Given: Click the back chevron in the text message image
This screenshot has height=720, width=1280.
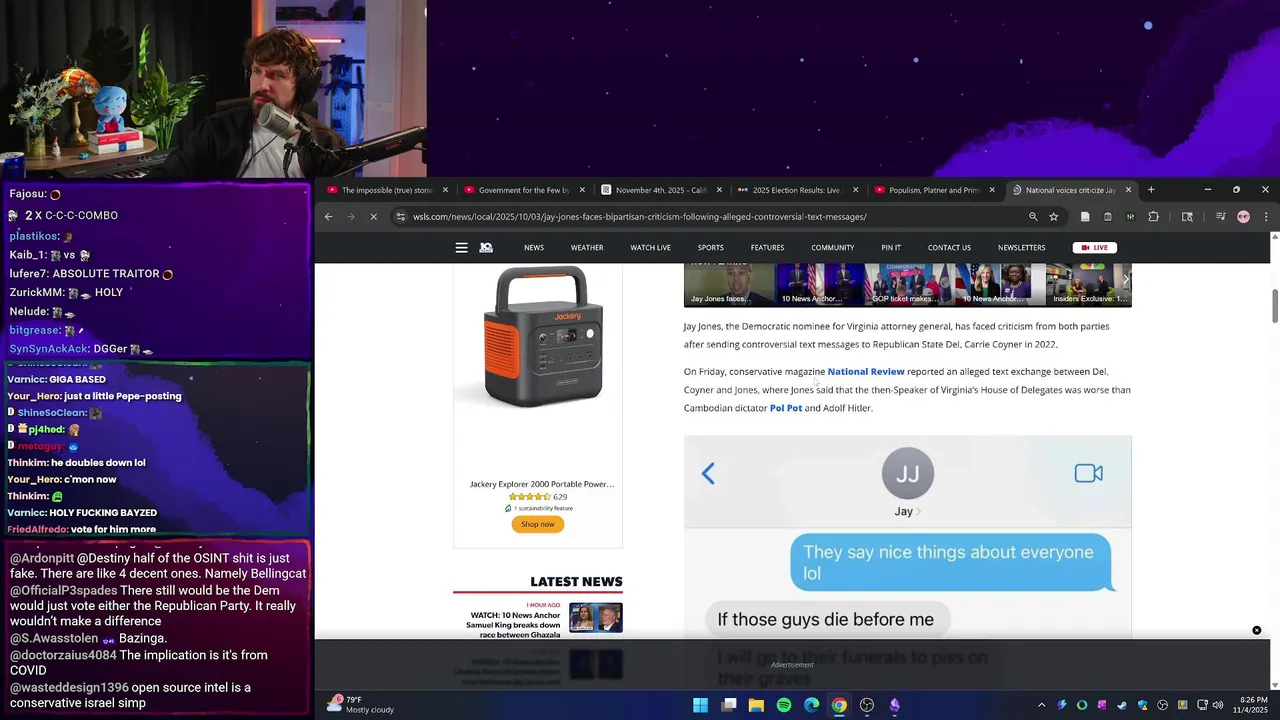Looking at the screenshot, I should pos(708,473).
